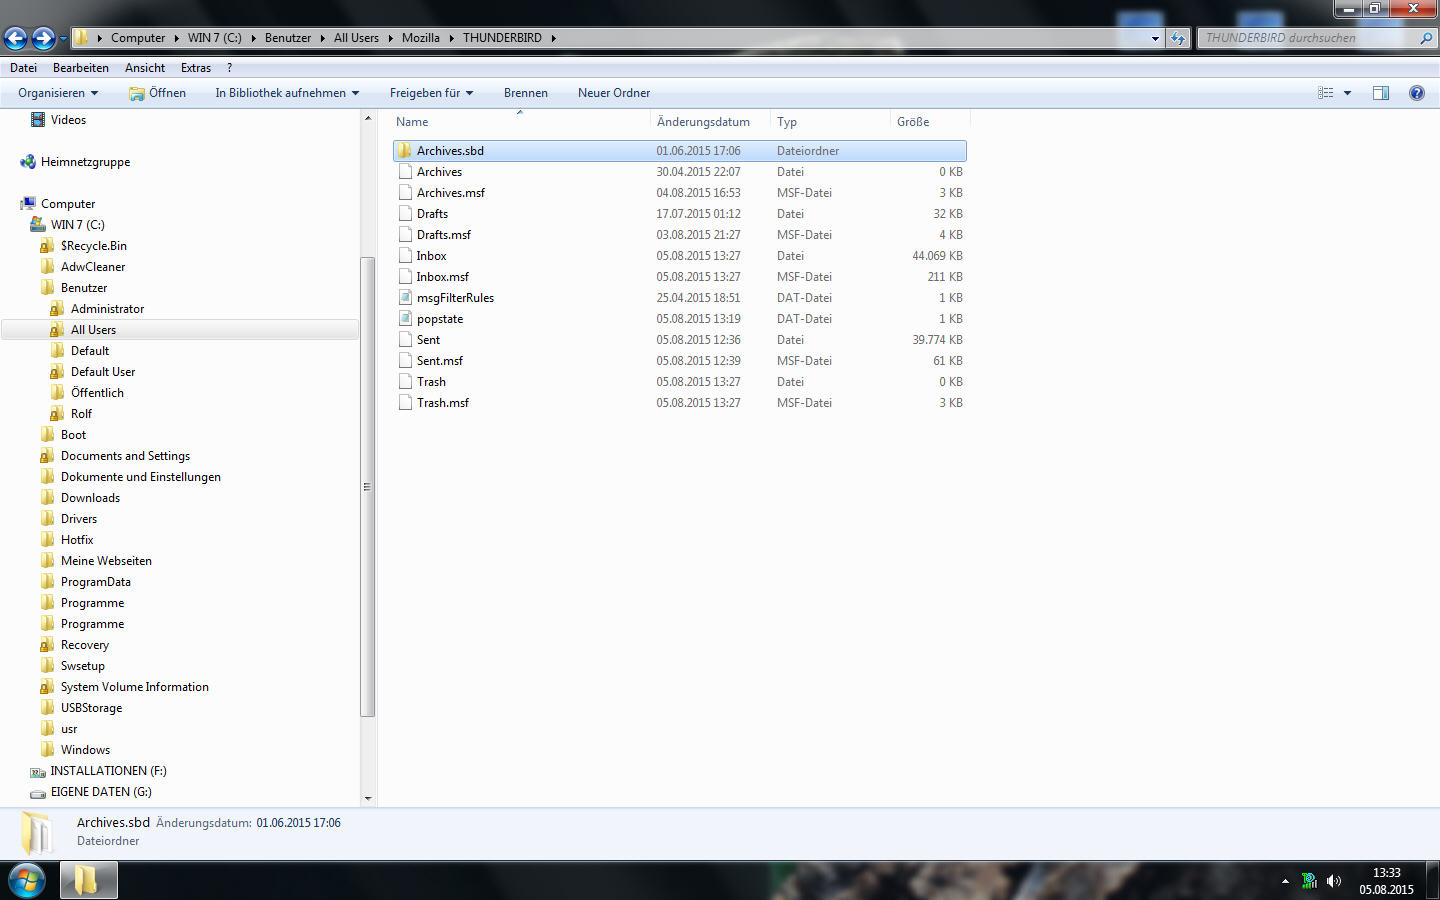The height and width of the screenshot is (900, 1440).
Task: Open the help question mark icon
Action: pos(1416,93)
